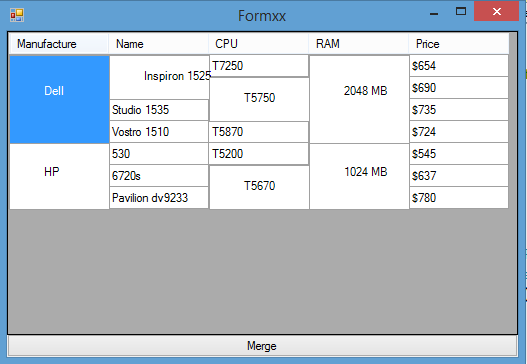Click the Price column header
The height and width of the screenshot is (364, 527).
tap(459, 44)
